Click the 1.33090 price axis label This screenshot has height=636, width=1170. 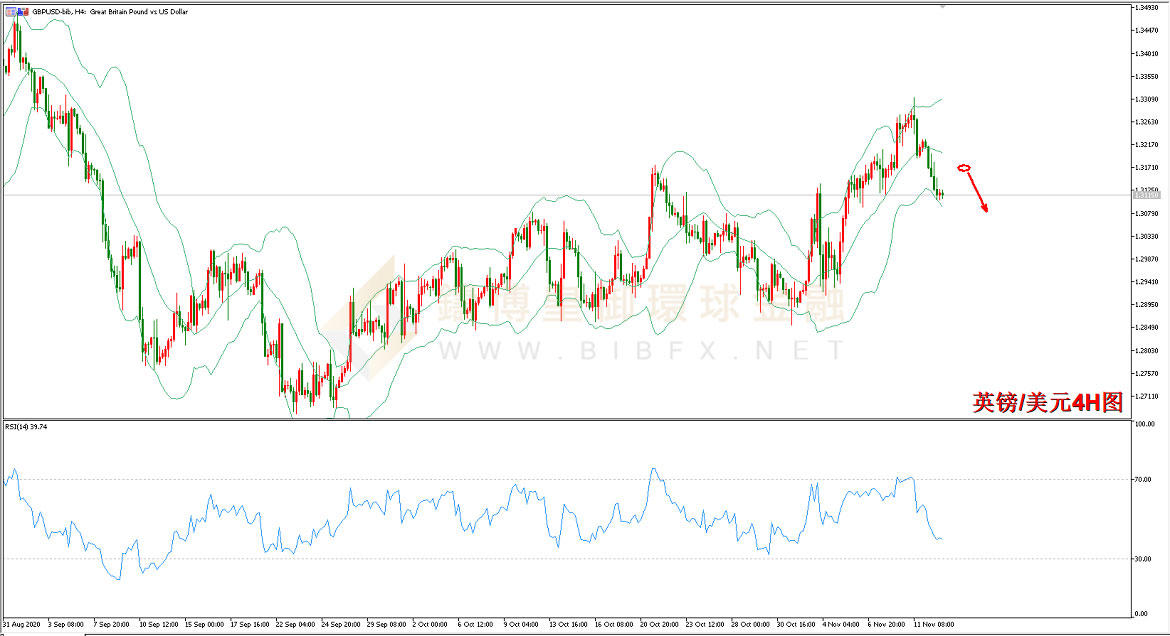[1146, 99]
